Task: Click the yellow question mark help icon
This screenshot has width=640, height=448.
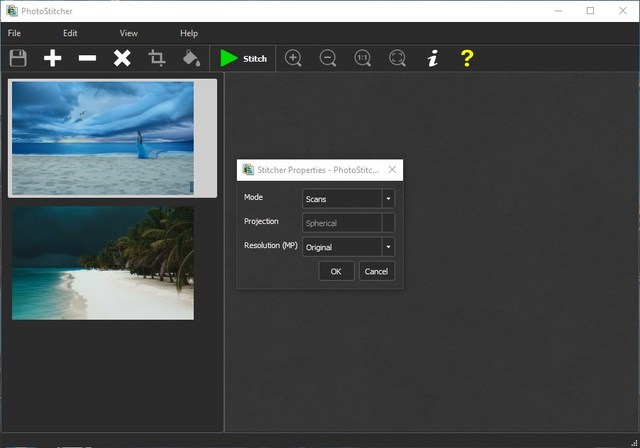Action: click(466, 58)
